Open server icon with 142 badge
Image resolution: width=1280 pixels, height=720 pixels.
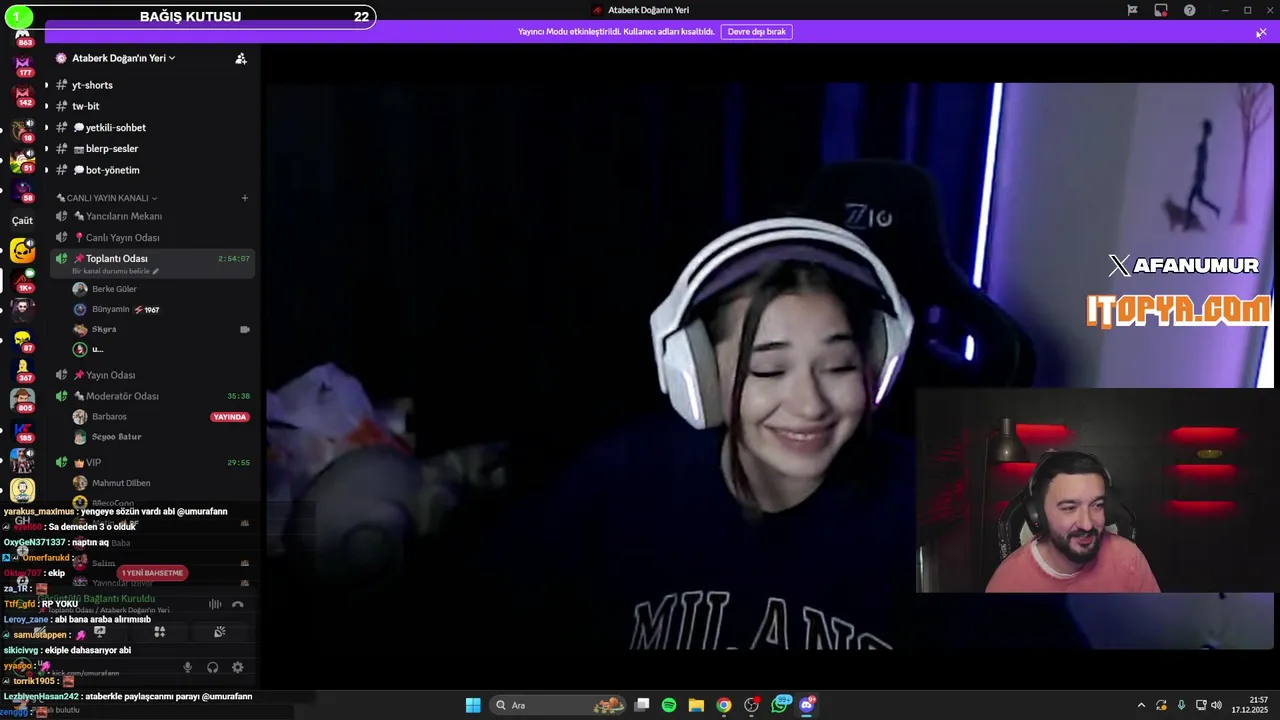(22, 96)
